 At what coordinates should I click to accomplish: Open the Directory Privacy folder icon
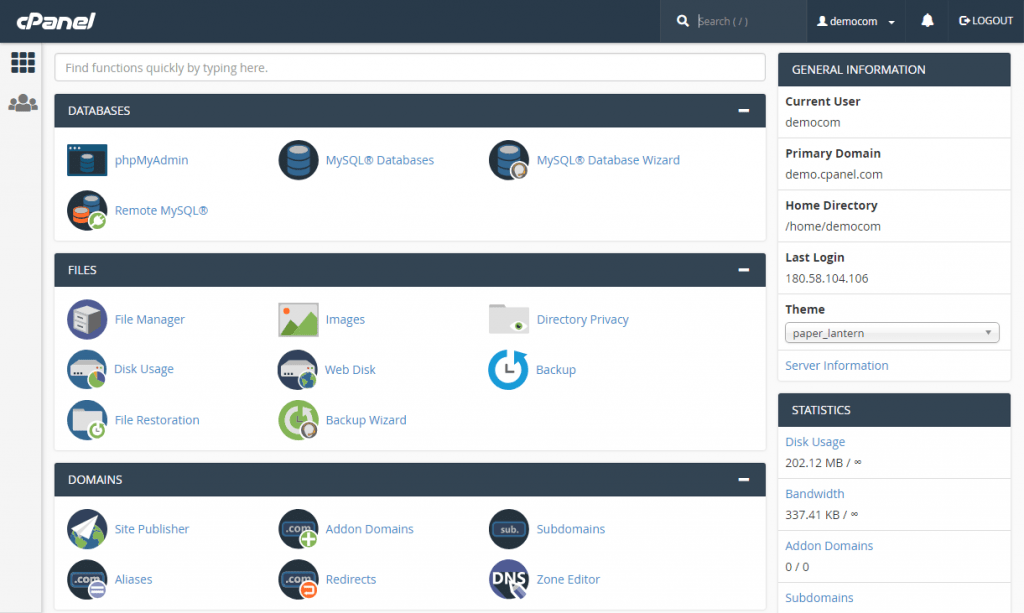(x=509, y=319)
